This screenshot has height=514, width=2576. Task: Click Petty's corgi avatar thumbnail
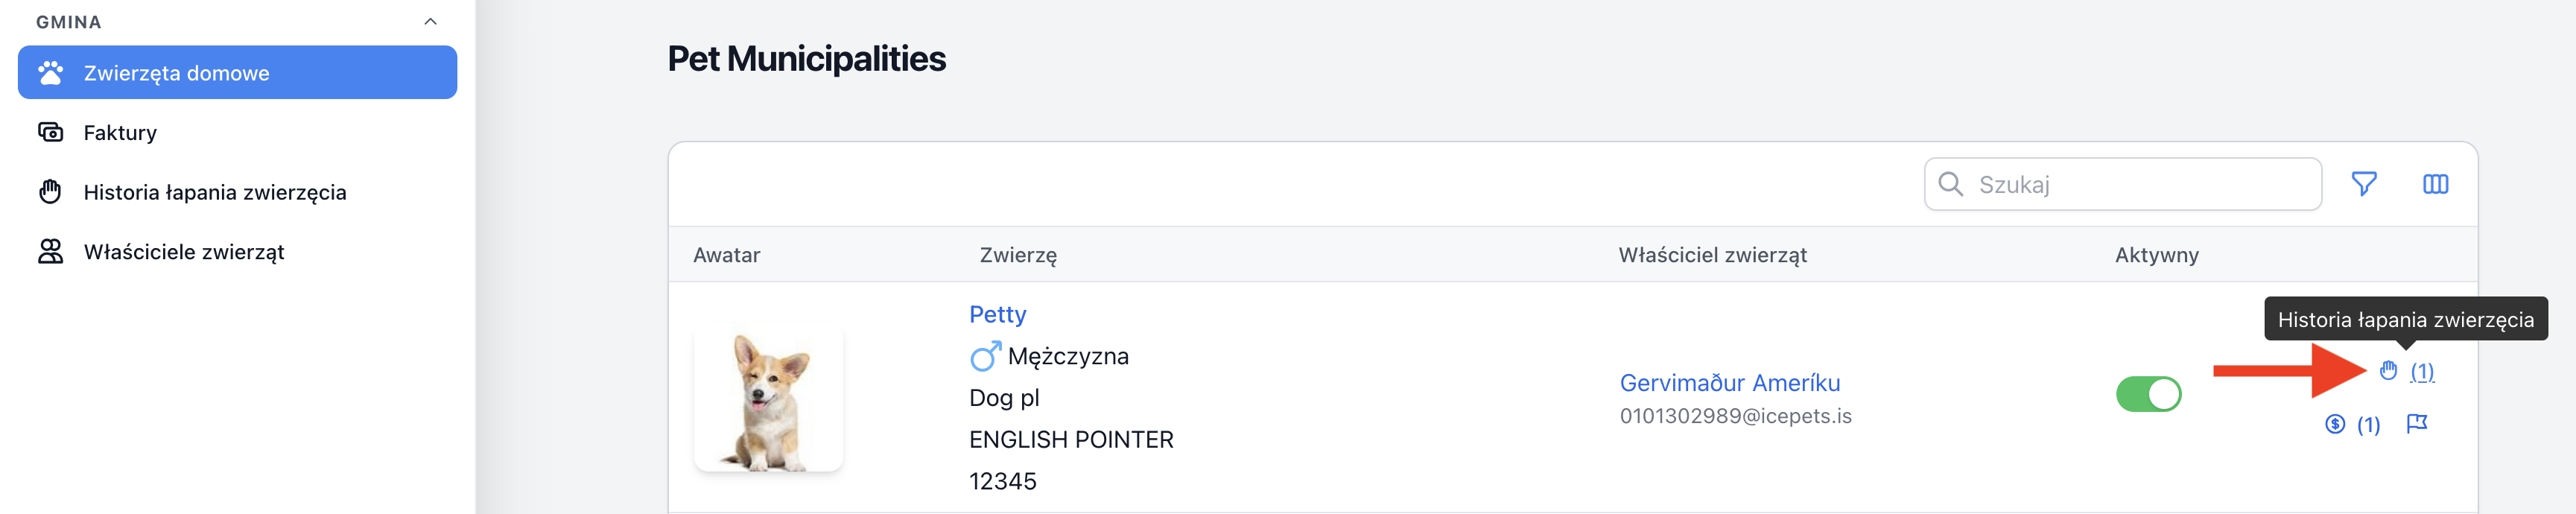coord(768,399)
